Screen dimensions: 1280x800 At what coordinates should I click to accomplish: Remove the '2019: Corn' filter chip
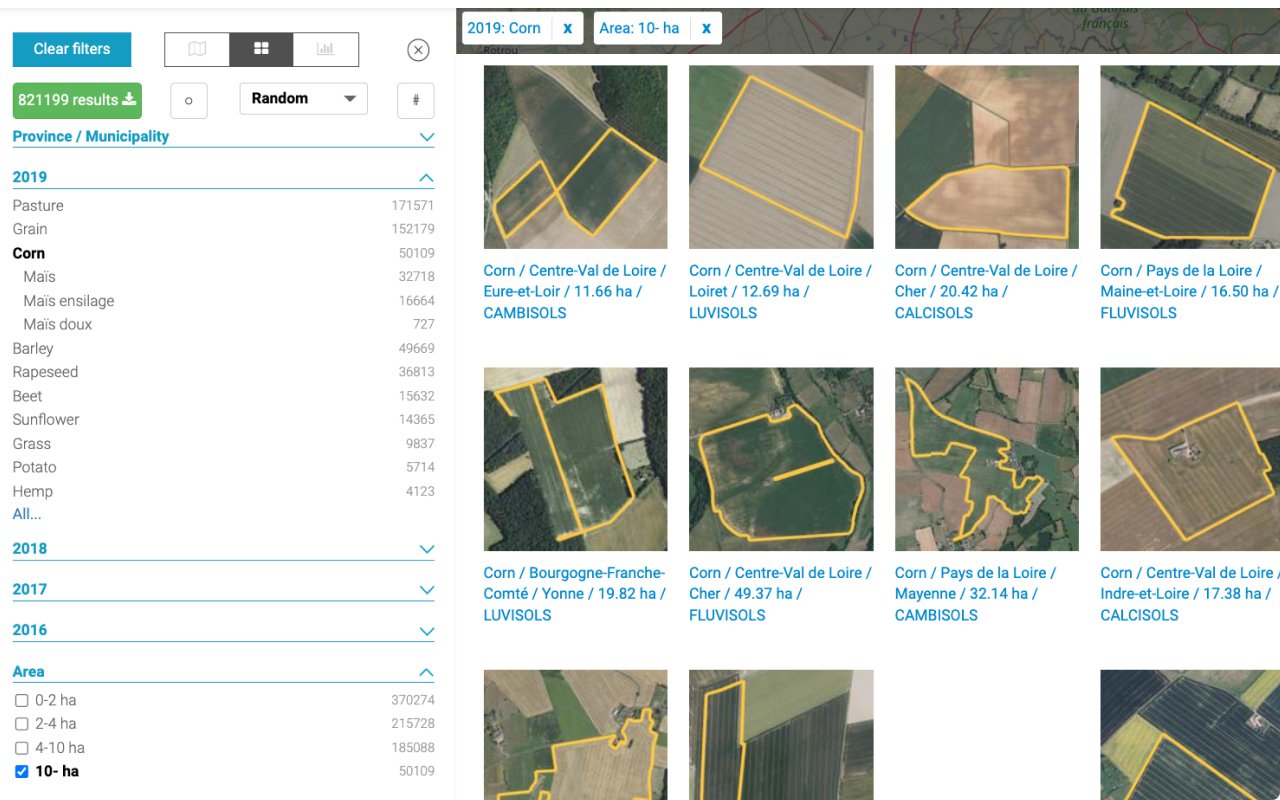pyautogui.click(x=567, y=28)
